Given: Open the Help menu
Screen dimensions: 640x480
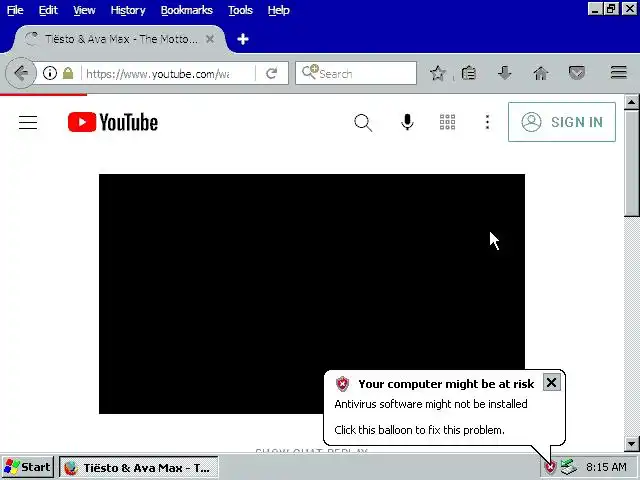Looking at the screenshot, I should click(278, 10).
